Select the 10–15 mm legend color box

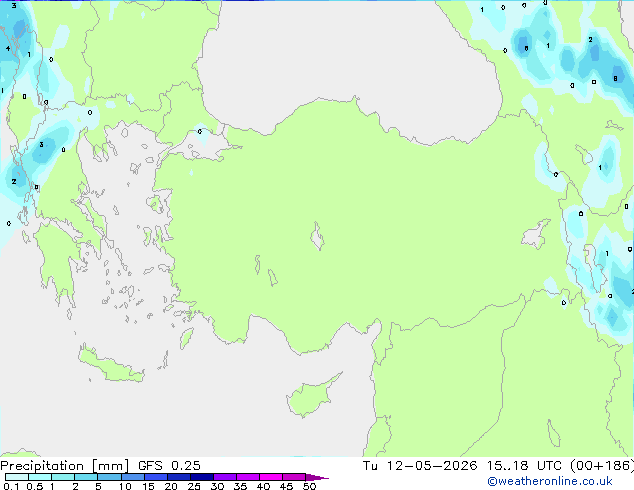click(x=133, y=477)
